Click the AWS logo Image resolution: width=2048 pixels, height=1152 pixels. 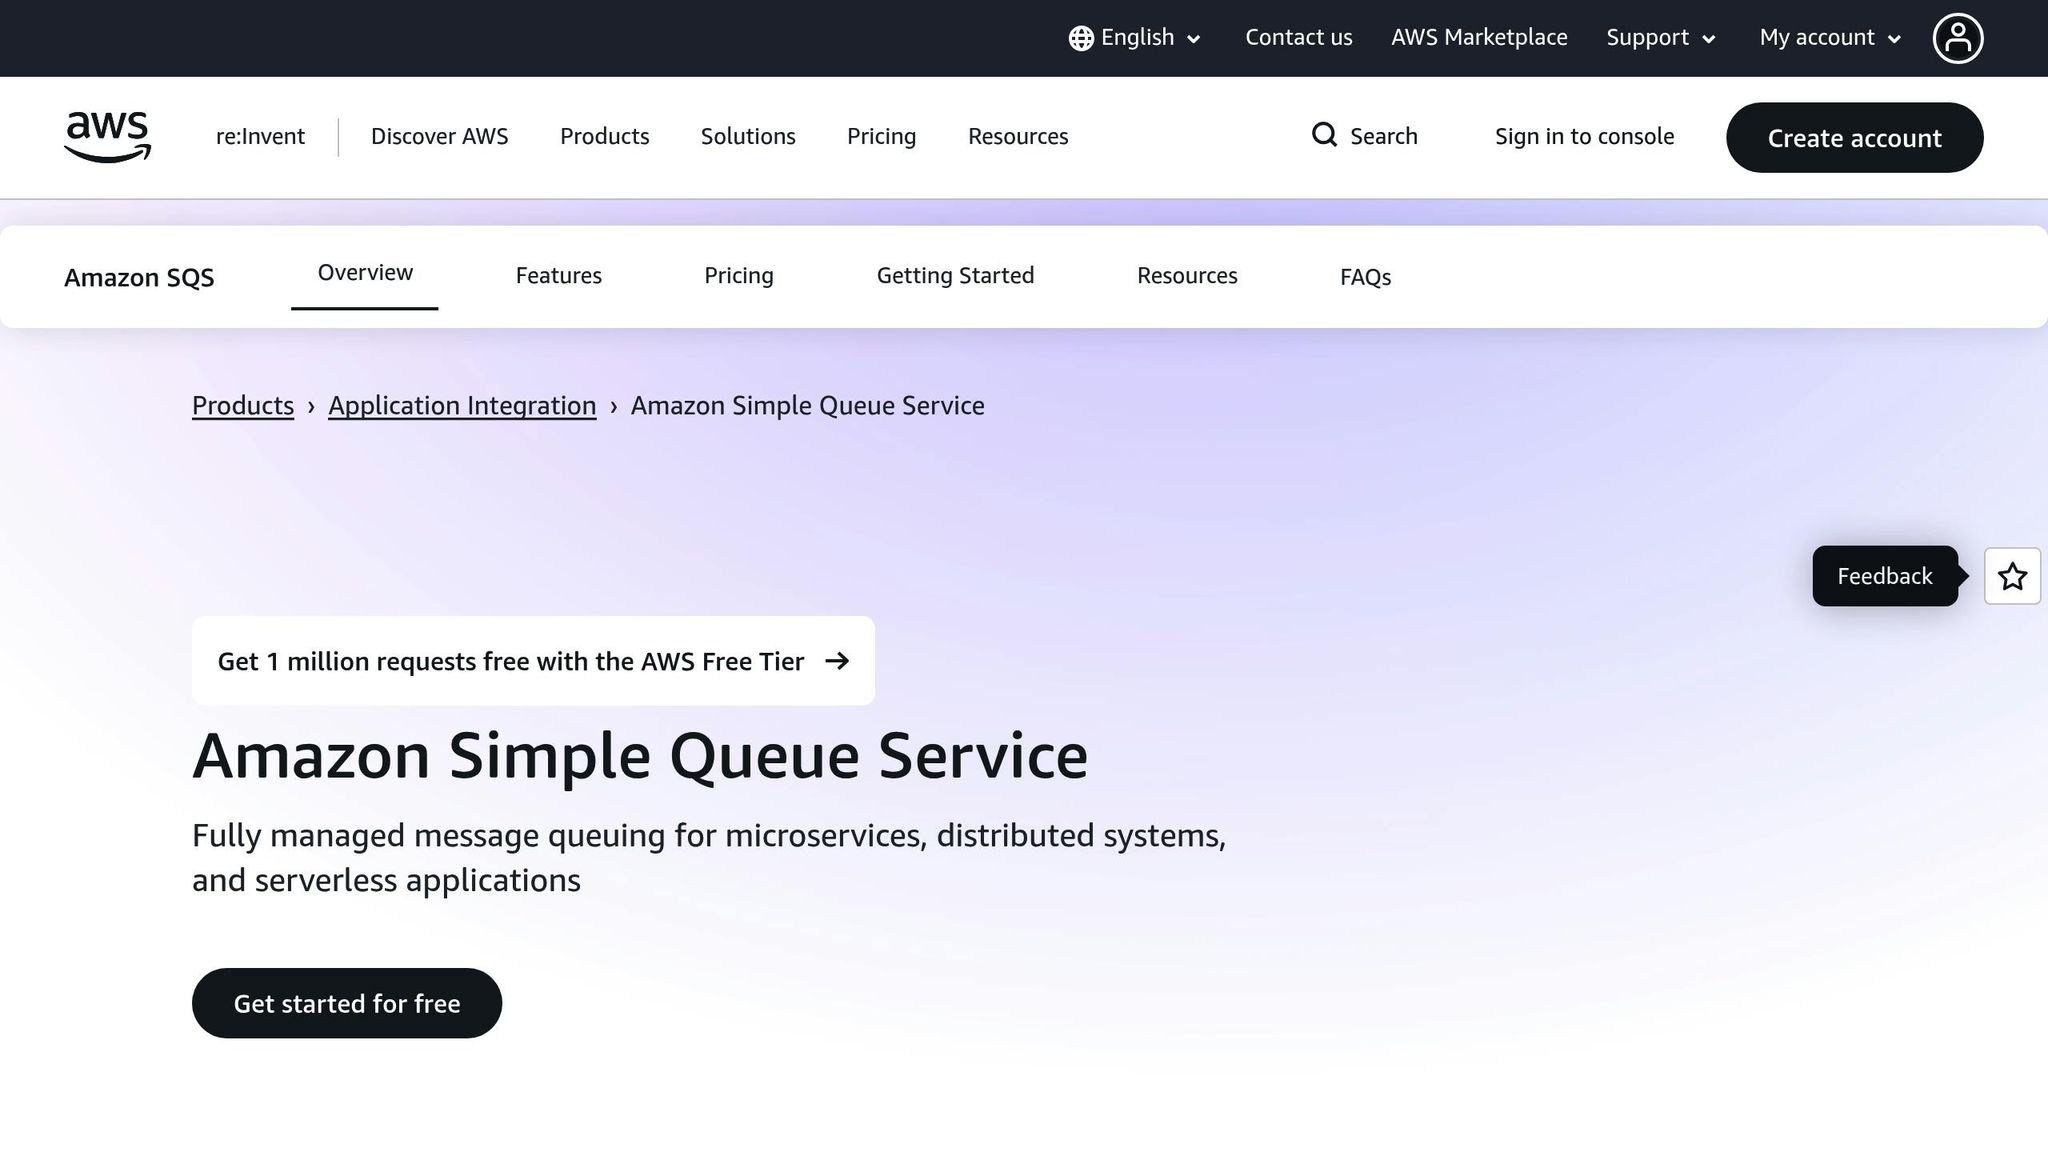pyautogui.click(x=106, y=137)
